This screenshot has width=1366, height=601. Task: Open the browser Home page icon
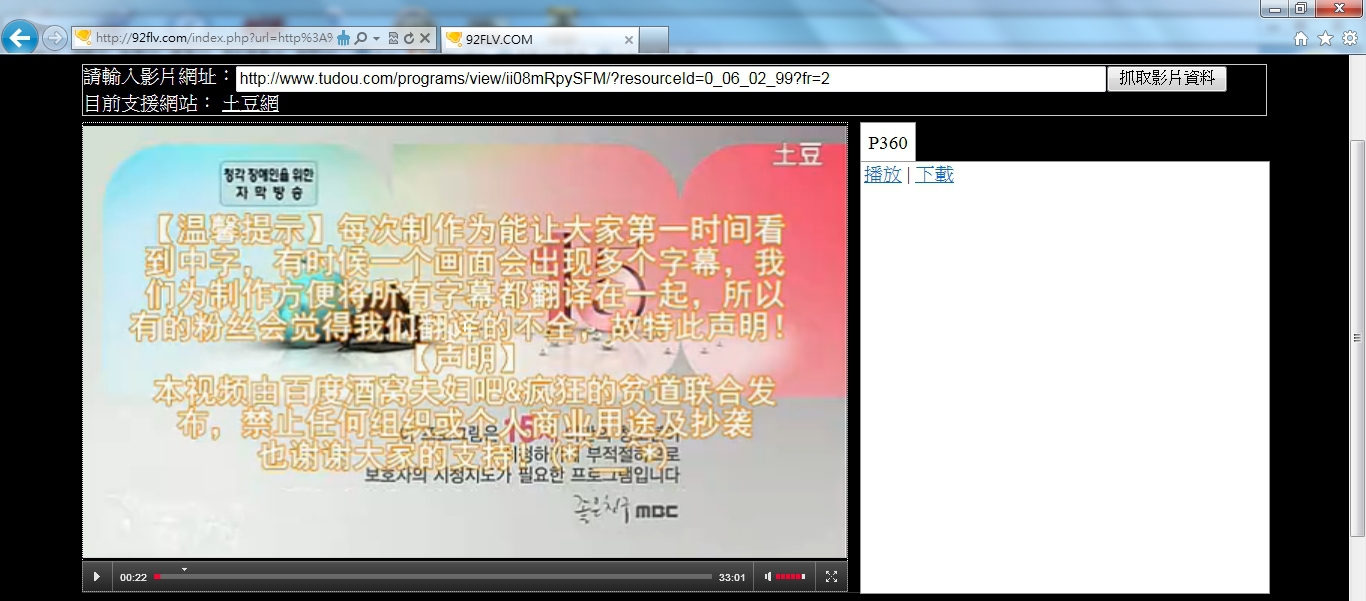click(x=1301, y=38)
